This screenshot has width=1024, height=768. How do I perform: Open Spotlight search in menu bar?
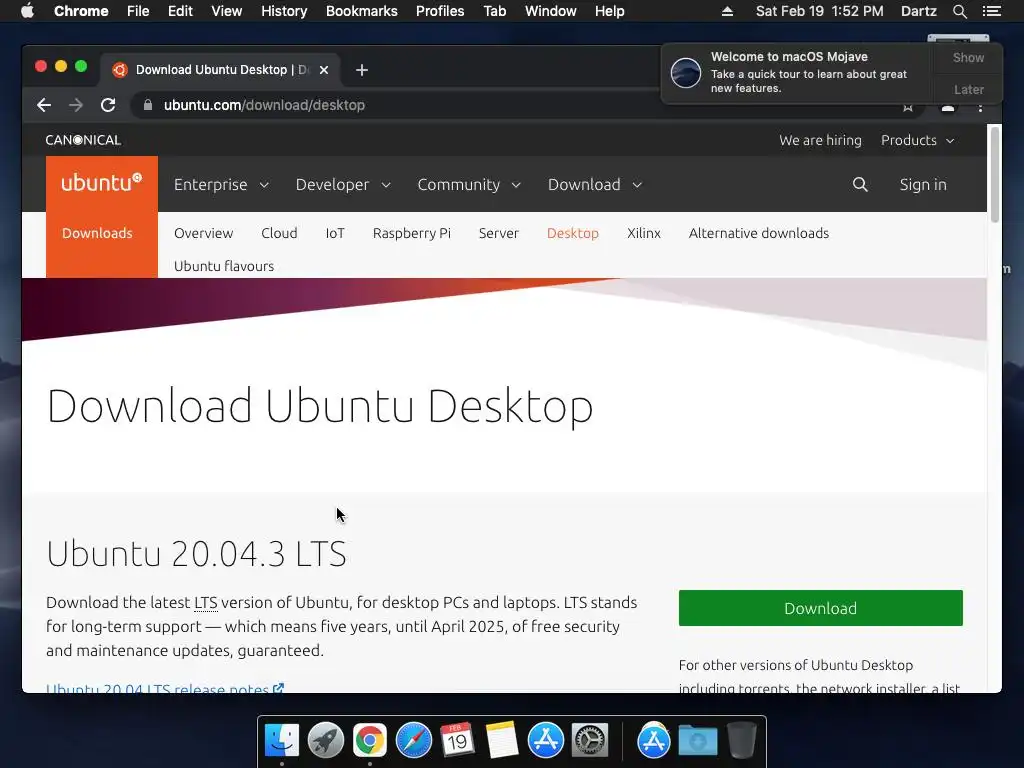tap(959, 11)
